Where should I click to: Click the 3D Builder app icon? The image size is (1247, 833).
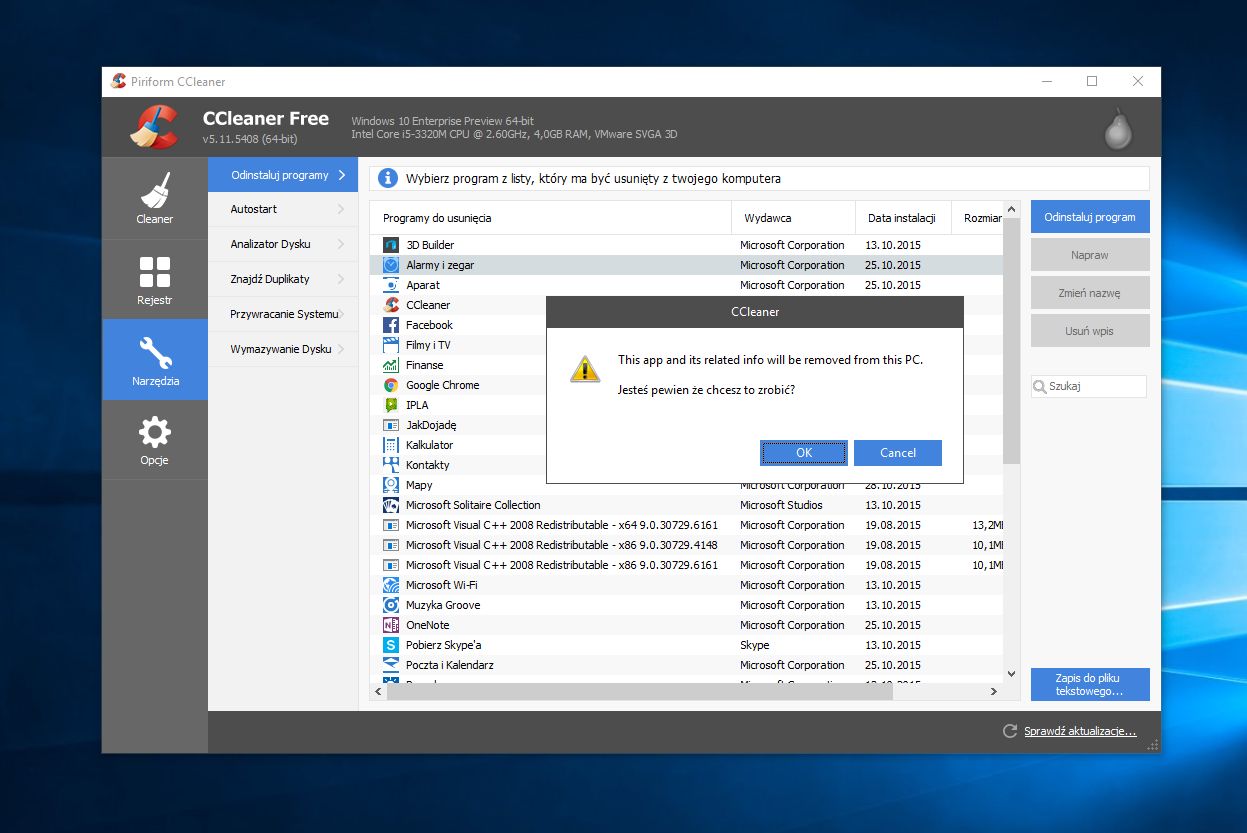coord(391,245)
